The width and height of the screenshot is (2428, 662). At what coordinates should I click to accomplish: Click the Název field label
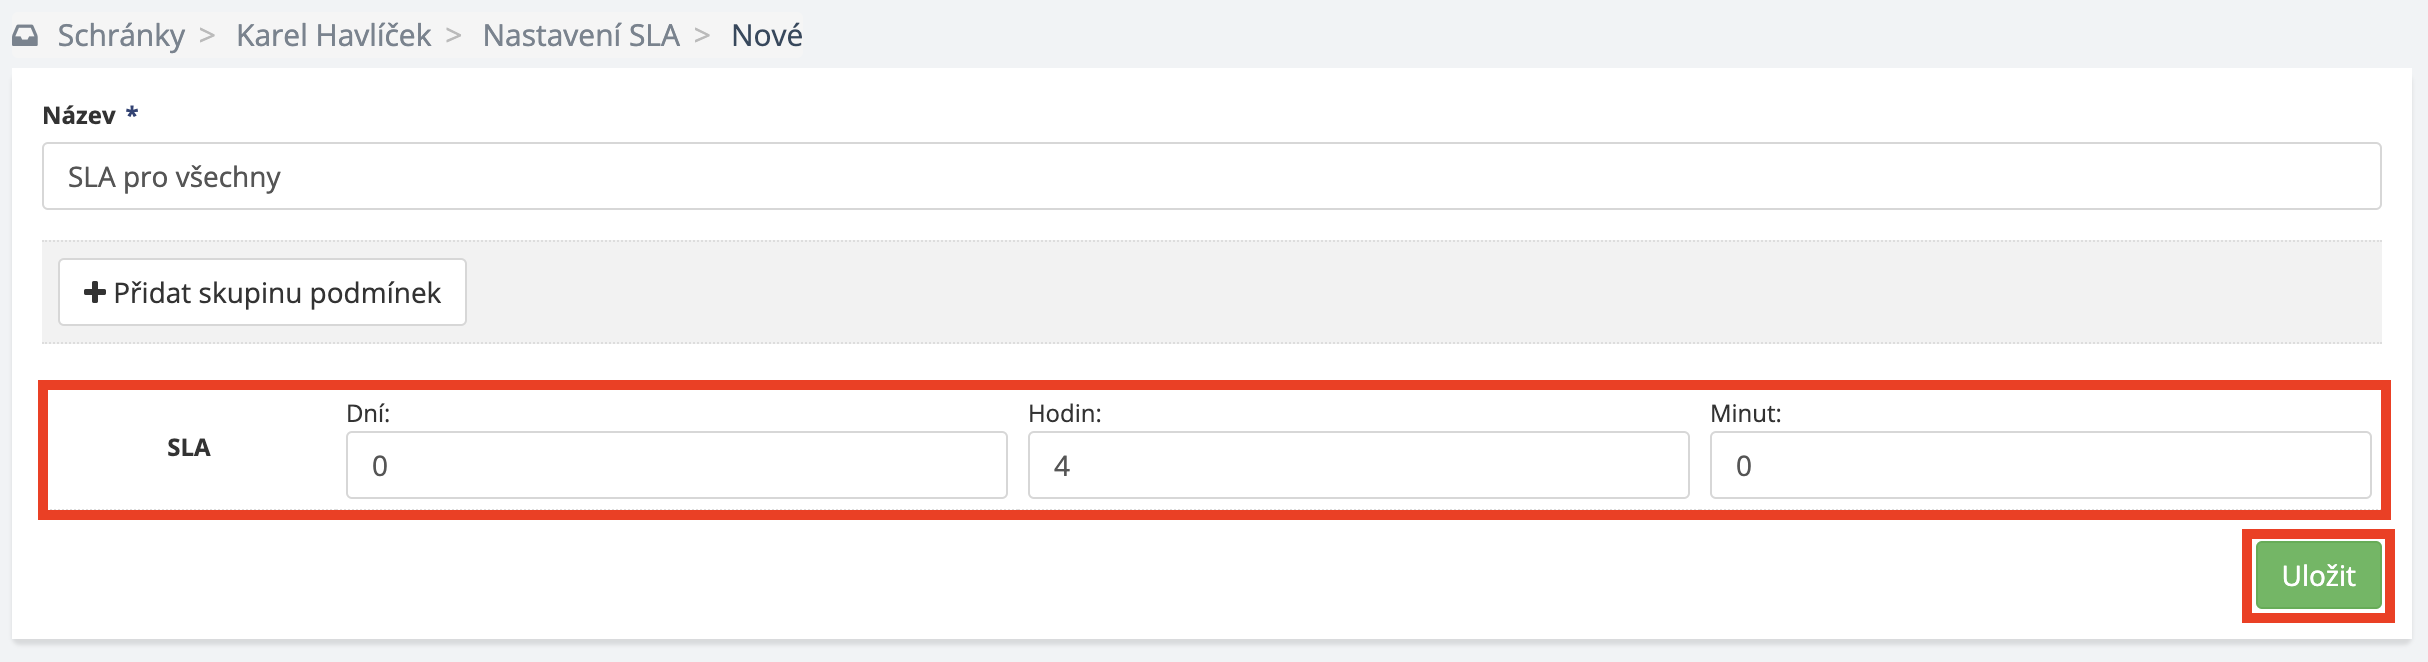[x=79, y=116]
